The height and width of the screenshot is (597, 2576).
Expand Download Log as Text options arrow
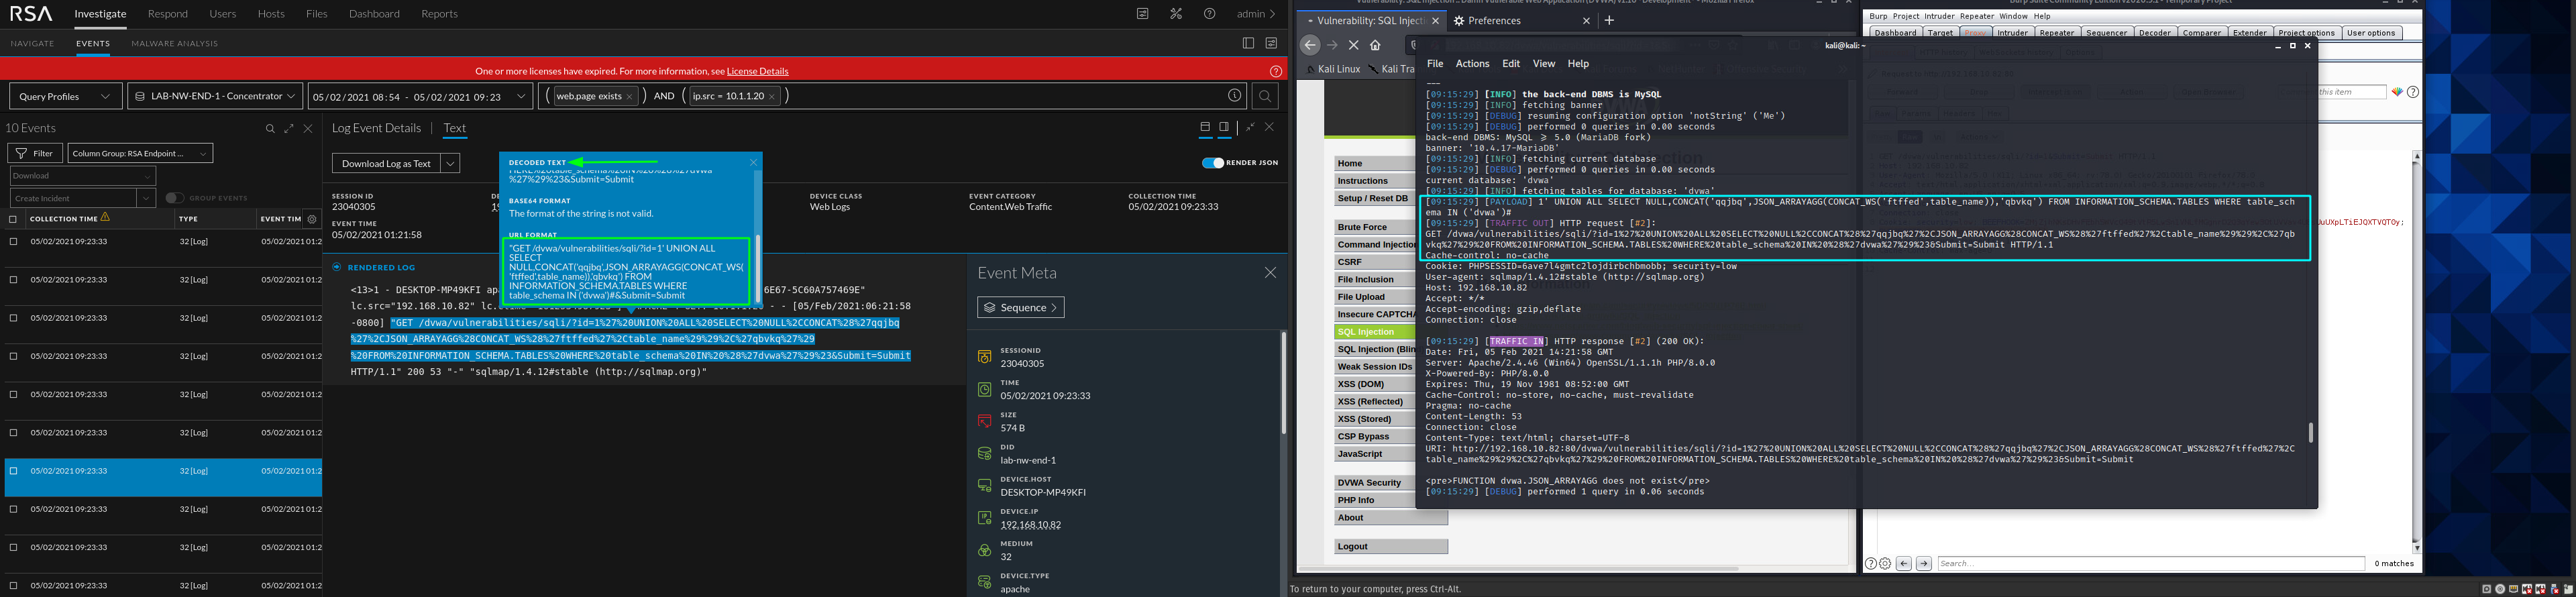pyautogui.click(x=451, y=163)
